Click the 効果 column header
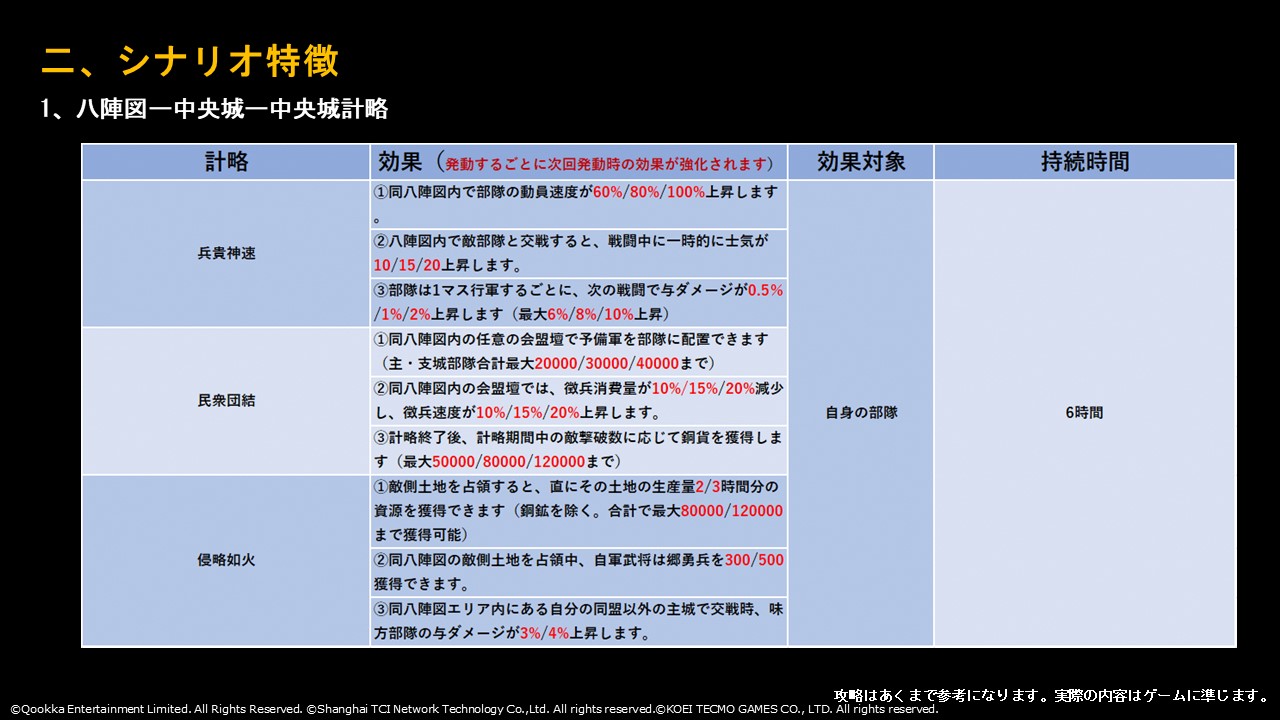The height and width of the screenshot is (720, 1280). pyautogui.click(x=579, y=162)
